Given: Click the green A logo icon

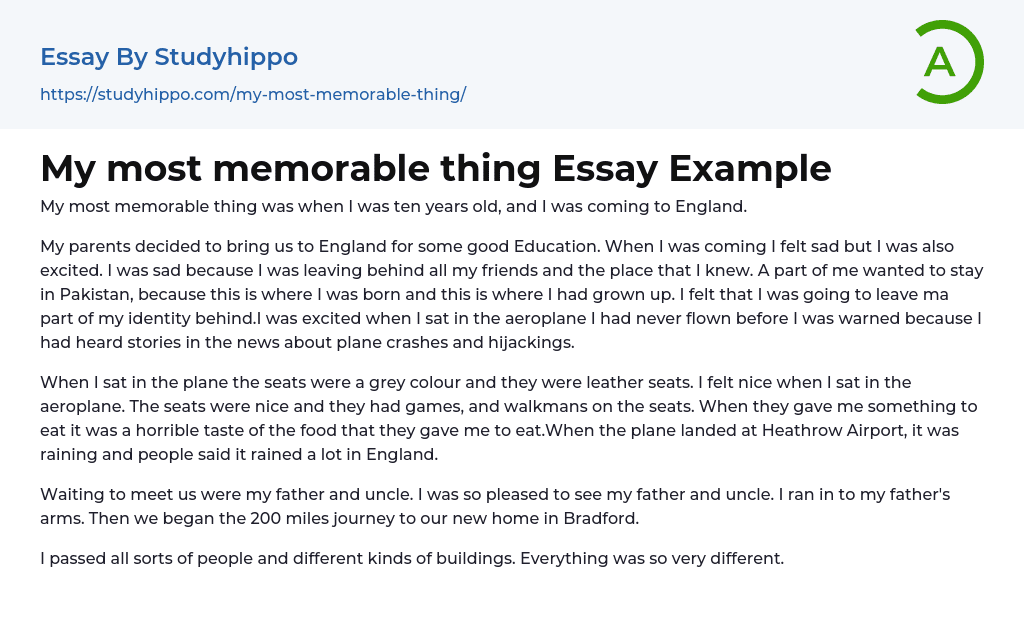Looking at the screenshot, I should click(946, 62).
